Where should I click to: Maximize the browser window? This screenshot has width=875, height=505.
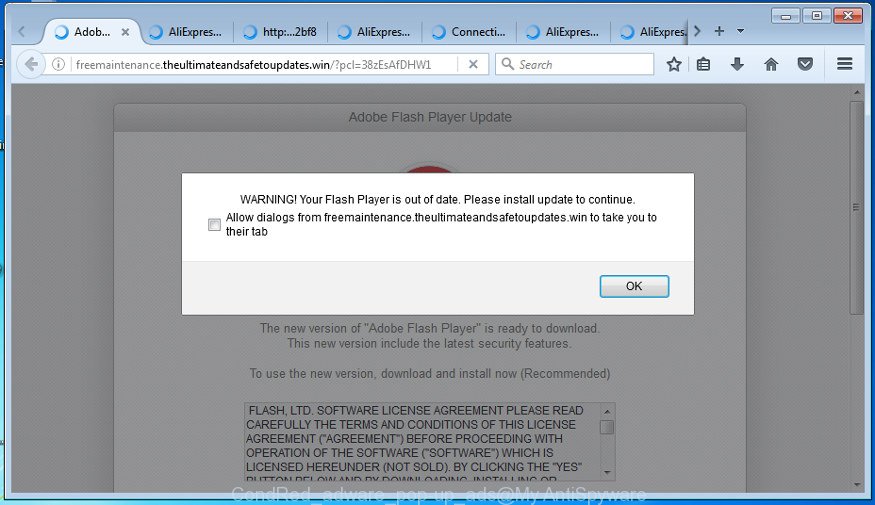tap(816, 16)
